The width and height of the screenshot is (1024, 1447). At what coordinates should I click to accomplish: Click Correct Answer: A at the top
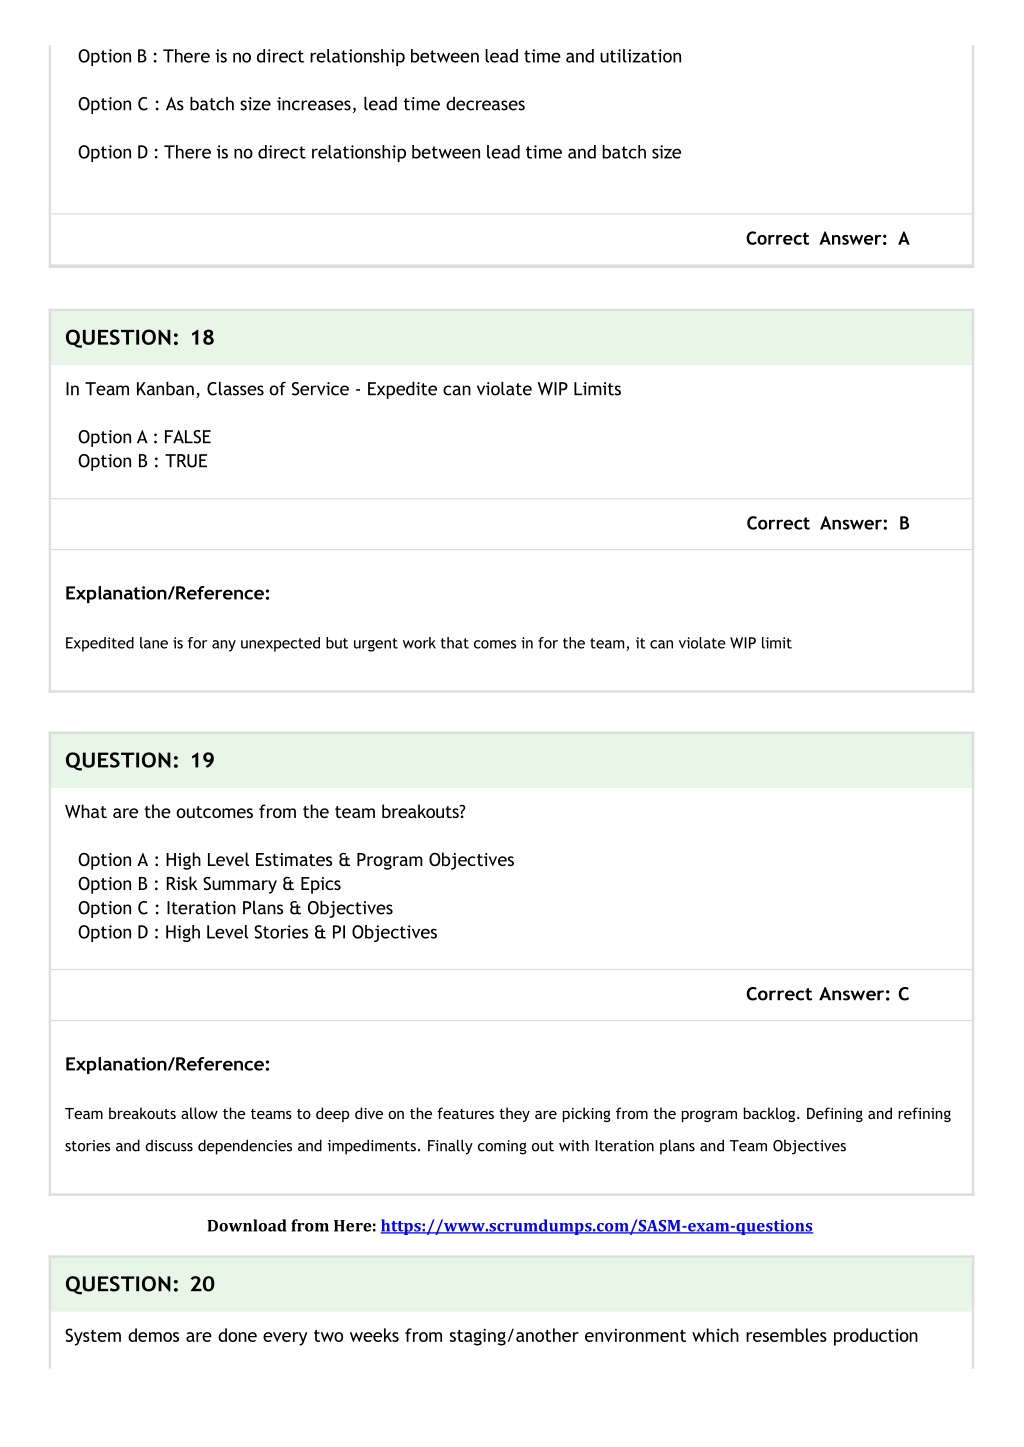tap(828, 239)
